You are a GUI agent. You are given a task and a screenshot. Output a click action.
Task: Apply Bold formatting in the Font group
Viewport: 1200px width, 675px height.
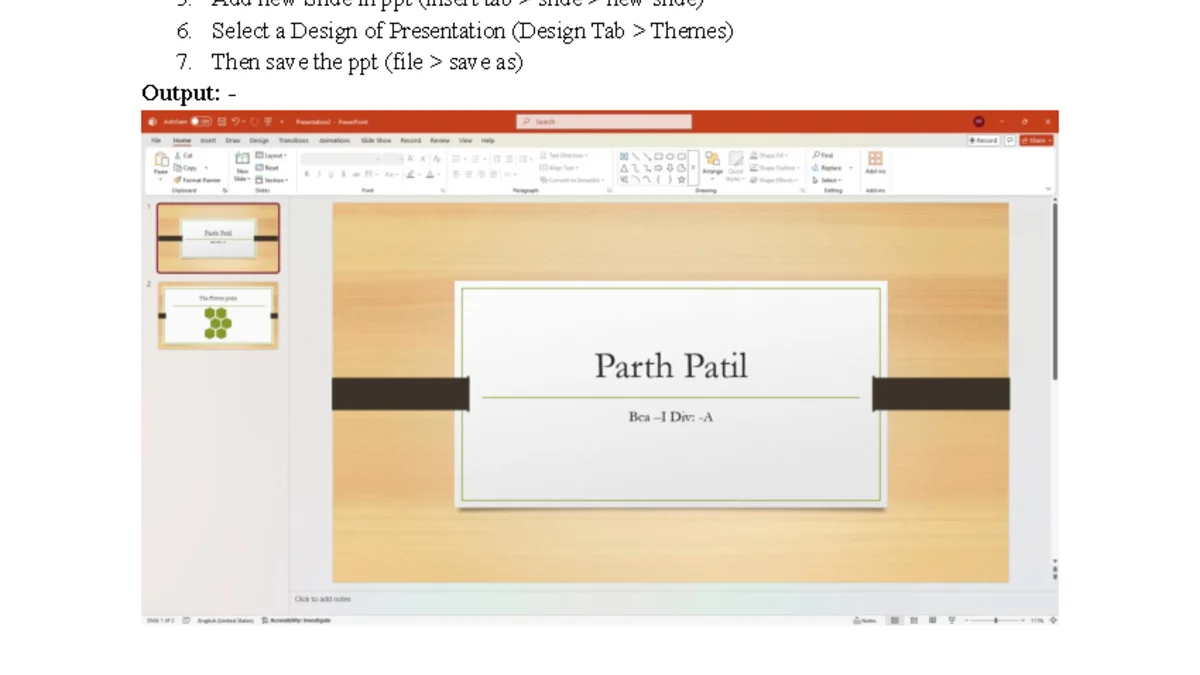click(306, 174)
